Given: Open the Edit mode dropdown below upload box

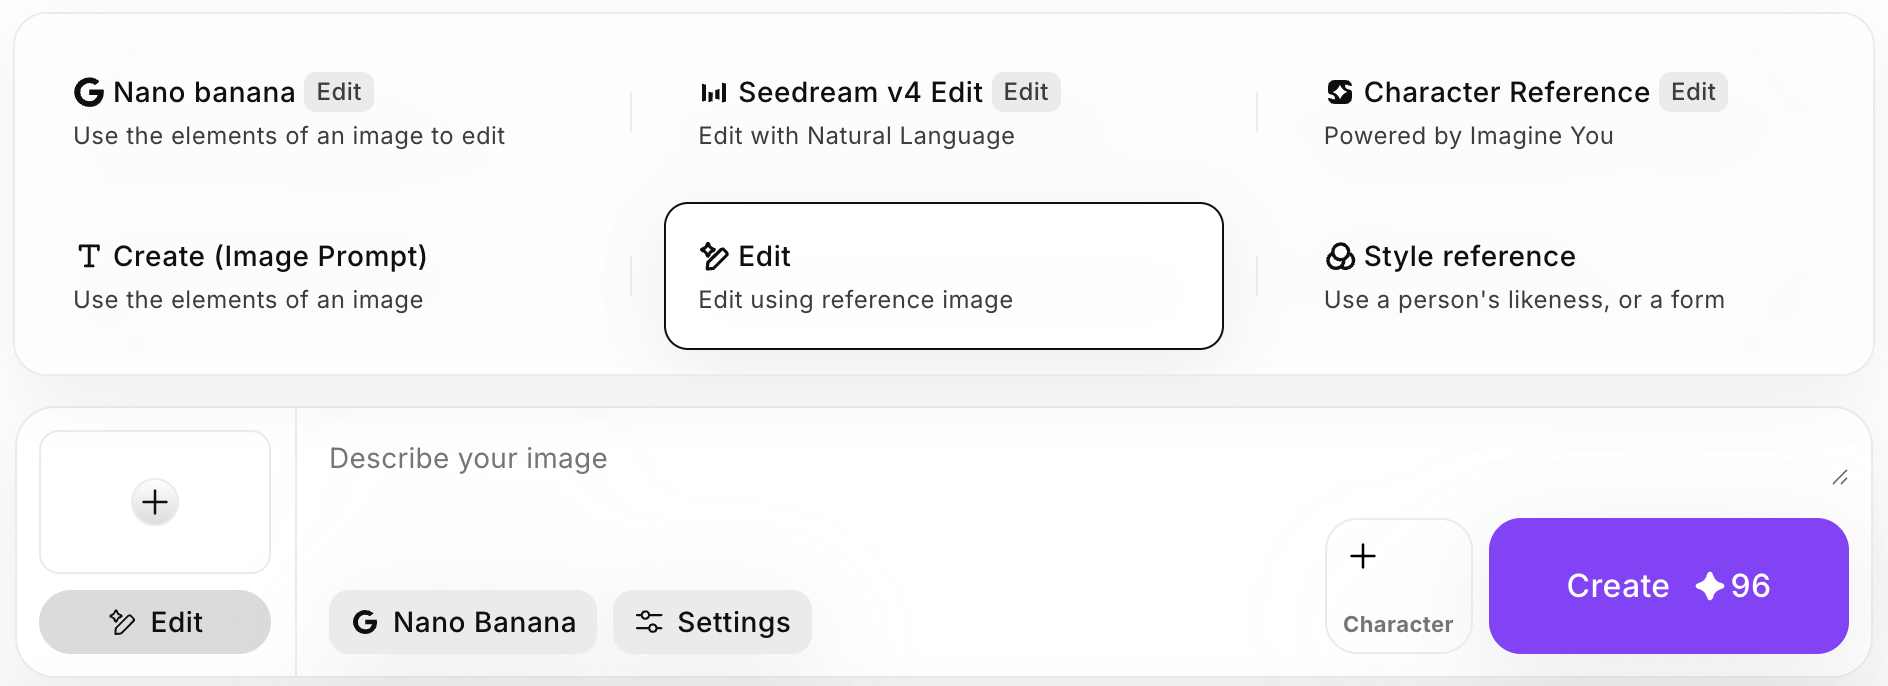Looking at the screenshot, I should pos(155,622).
